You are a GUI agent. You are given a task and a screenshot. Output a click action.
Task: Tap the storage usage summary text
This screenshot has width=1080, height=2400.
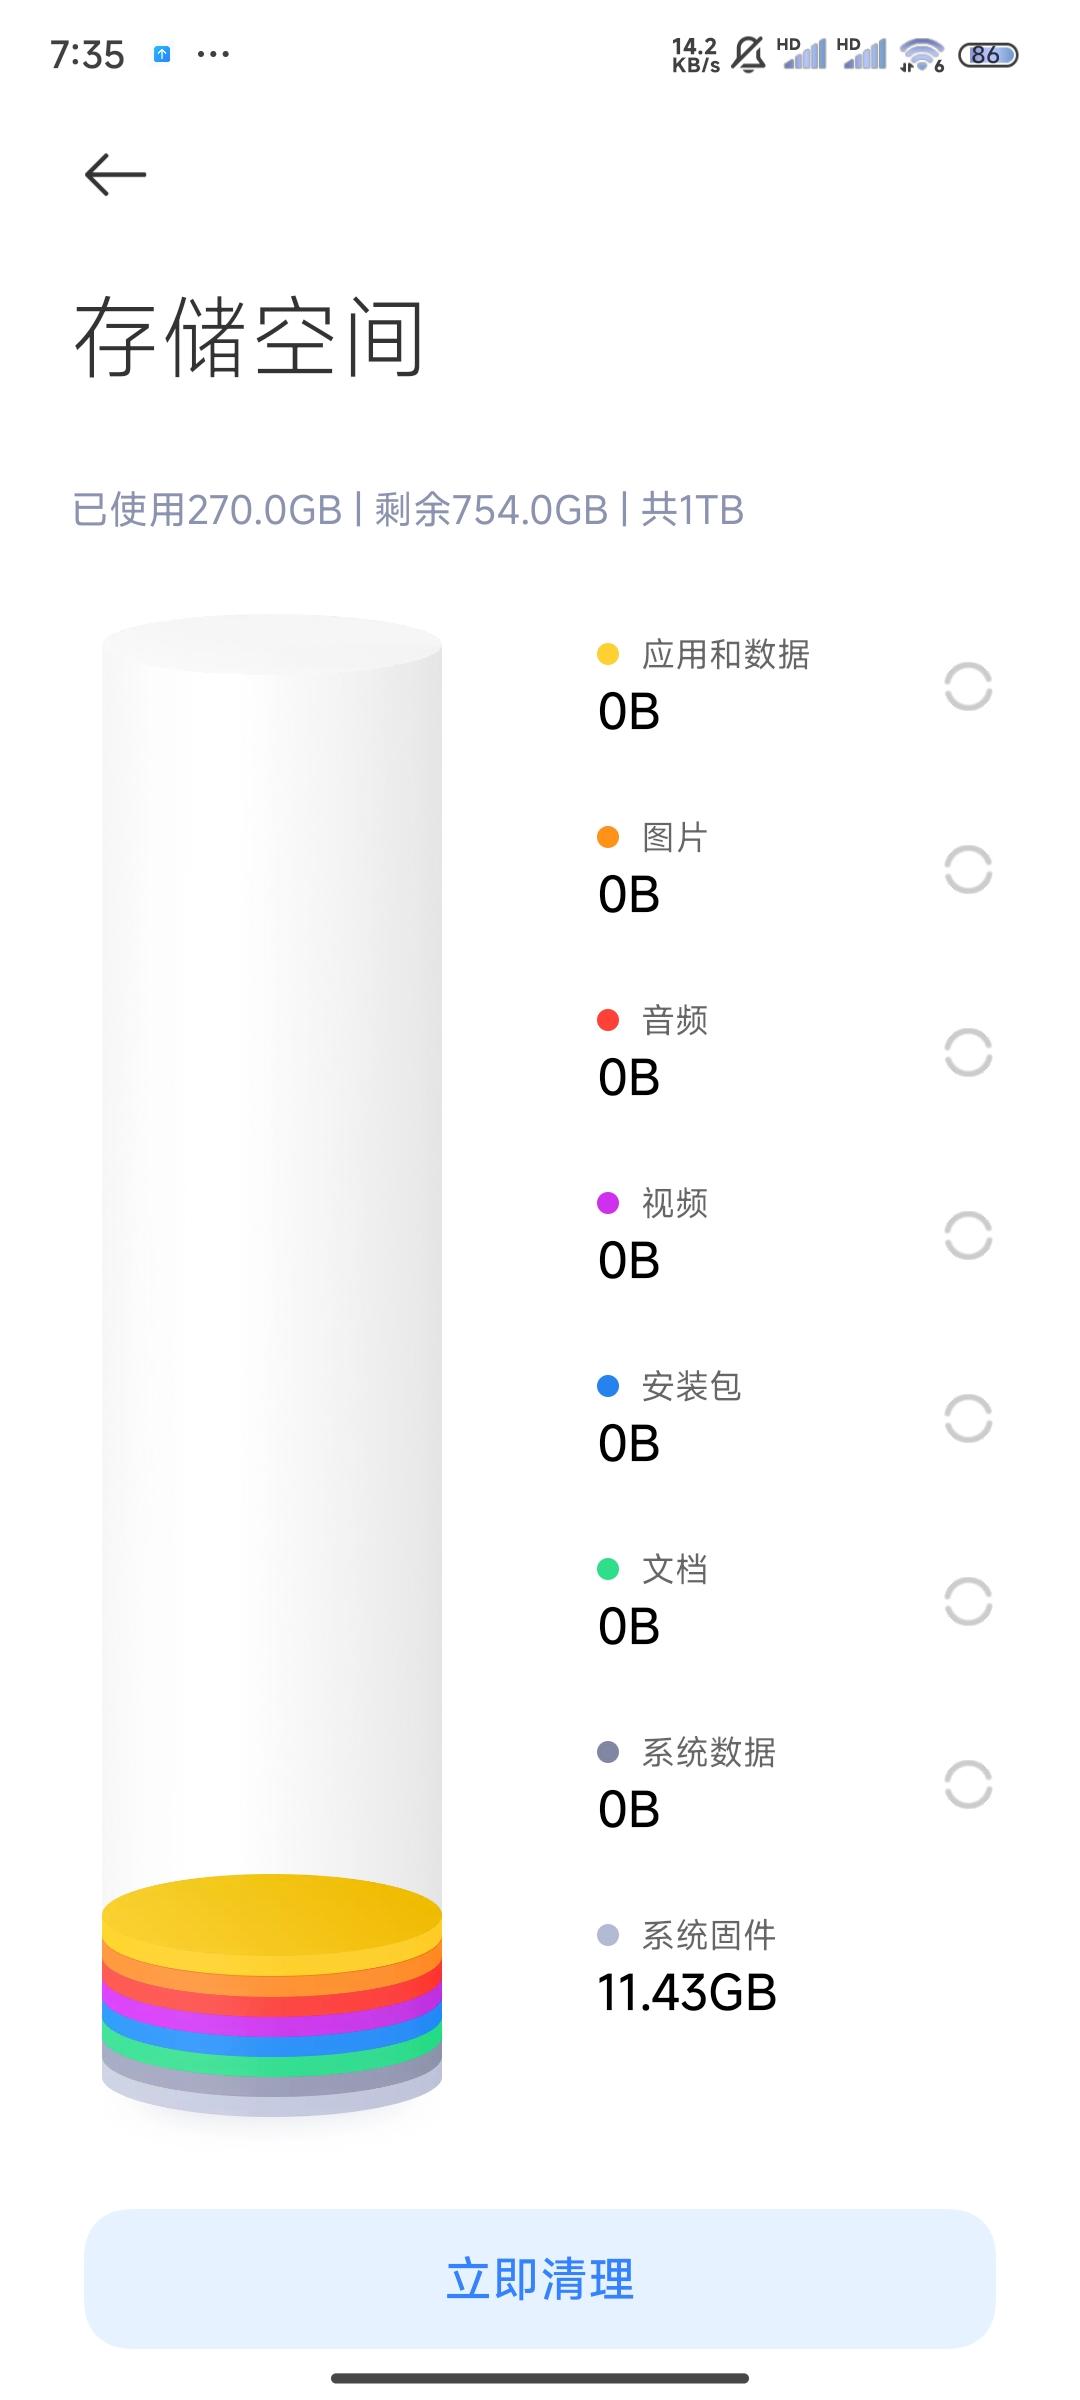tap(408, 510)
